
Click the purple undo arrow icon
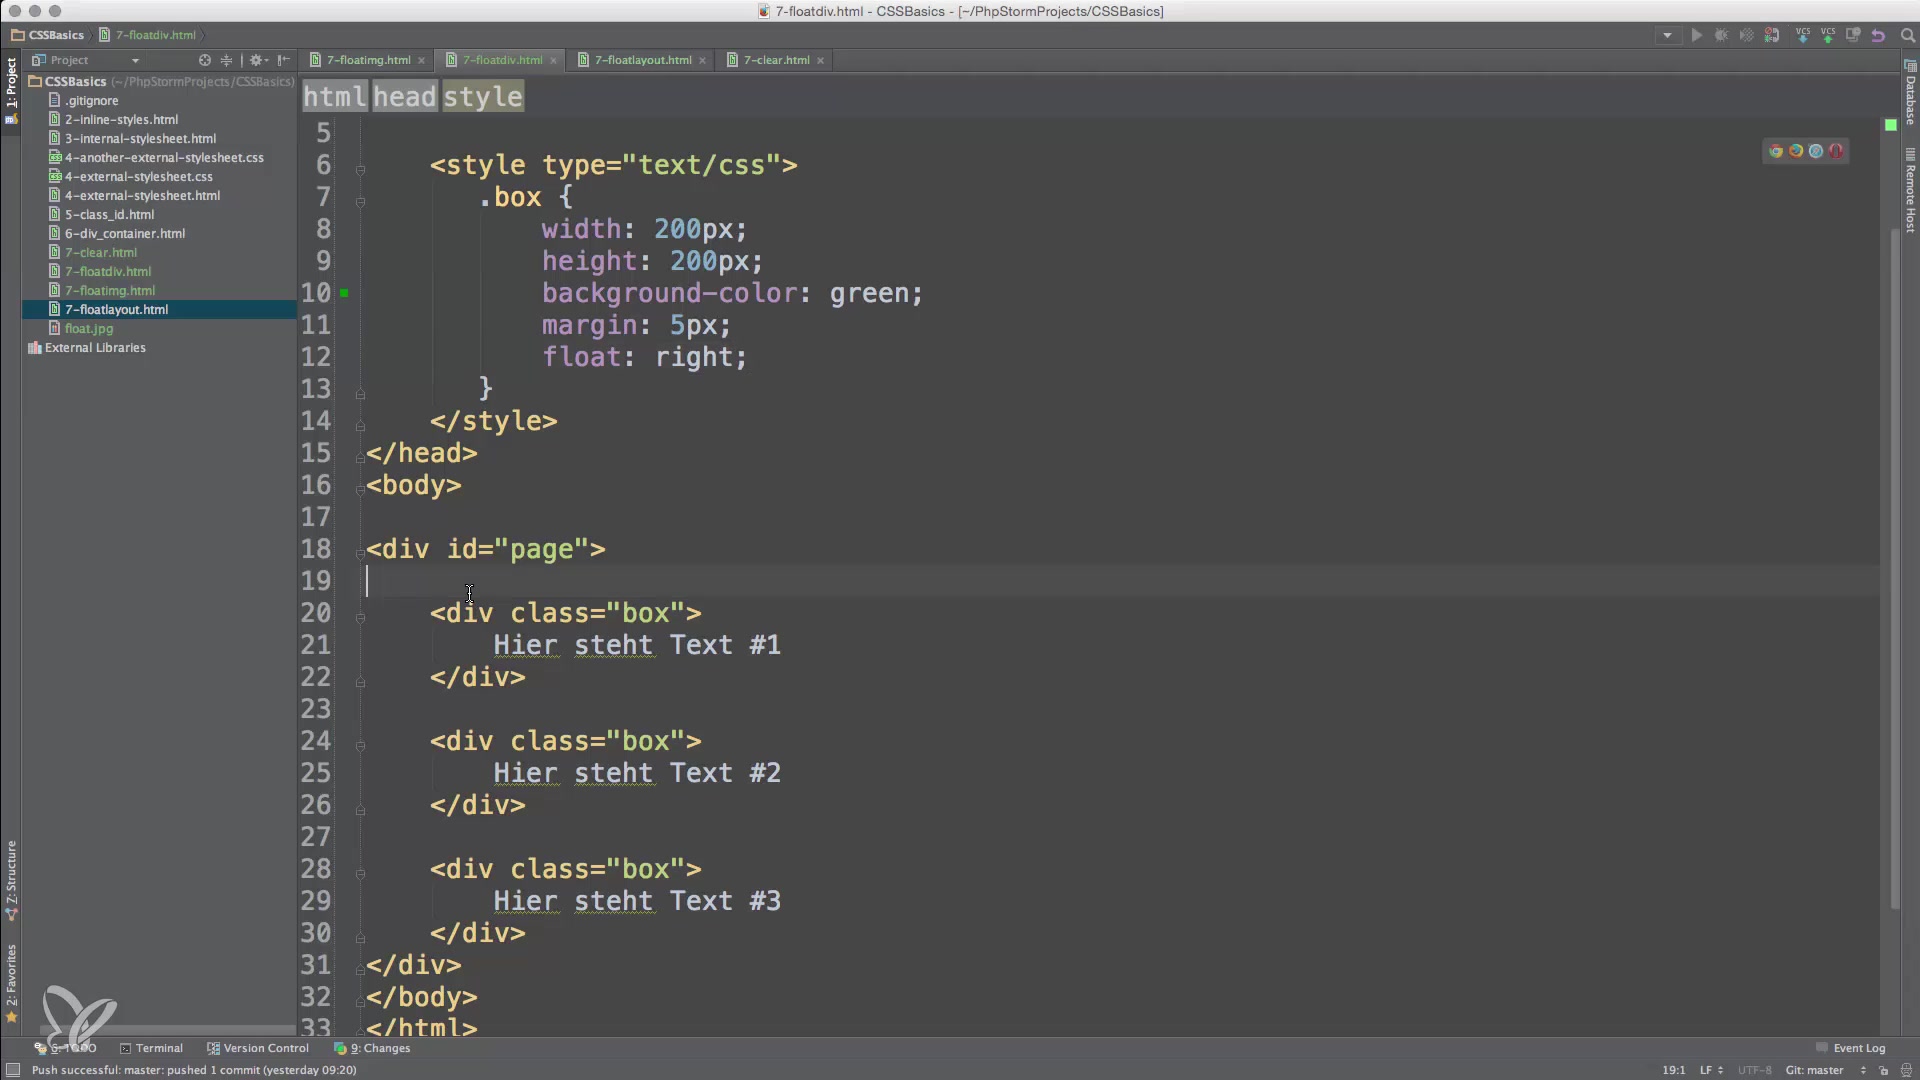pos(1878,35)
